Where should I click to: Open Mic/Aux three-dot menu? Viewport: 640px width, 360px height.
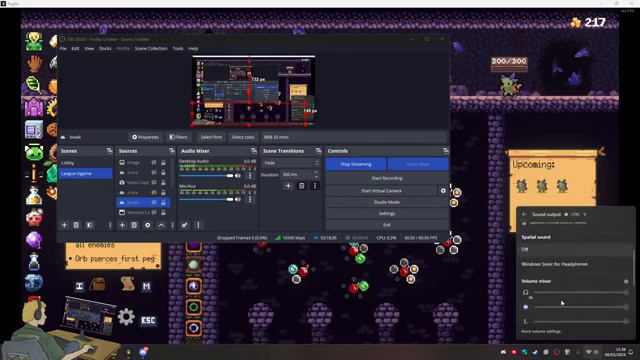250,200
